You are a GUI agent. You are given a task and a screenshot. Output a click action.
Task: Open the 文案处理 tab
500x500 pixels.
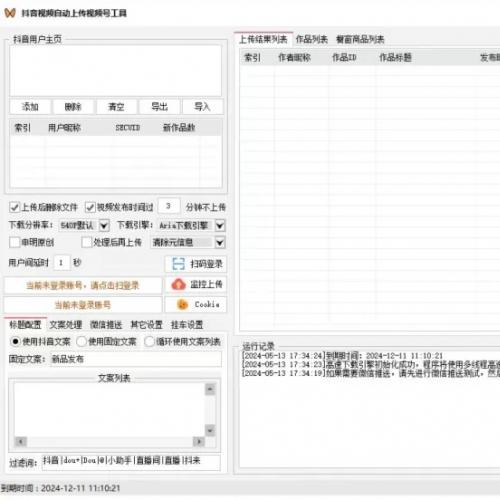66,325
